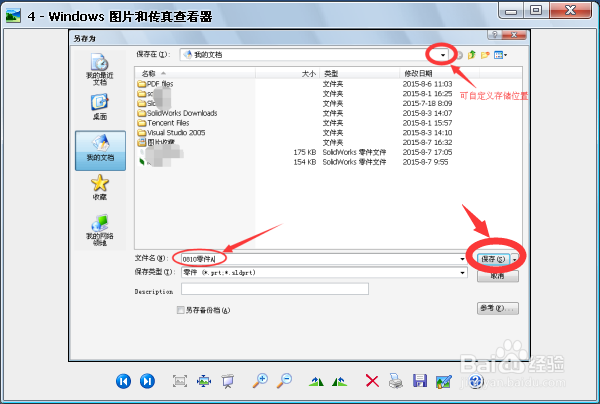Open image for editing icon
Image resolution: width=600 pixels, height=404 pixels.
tap(444, 381)
